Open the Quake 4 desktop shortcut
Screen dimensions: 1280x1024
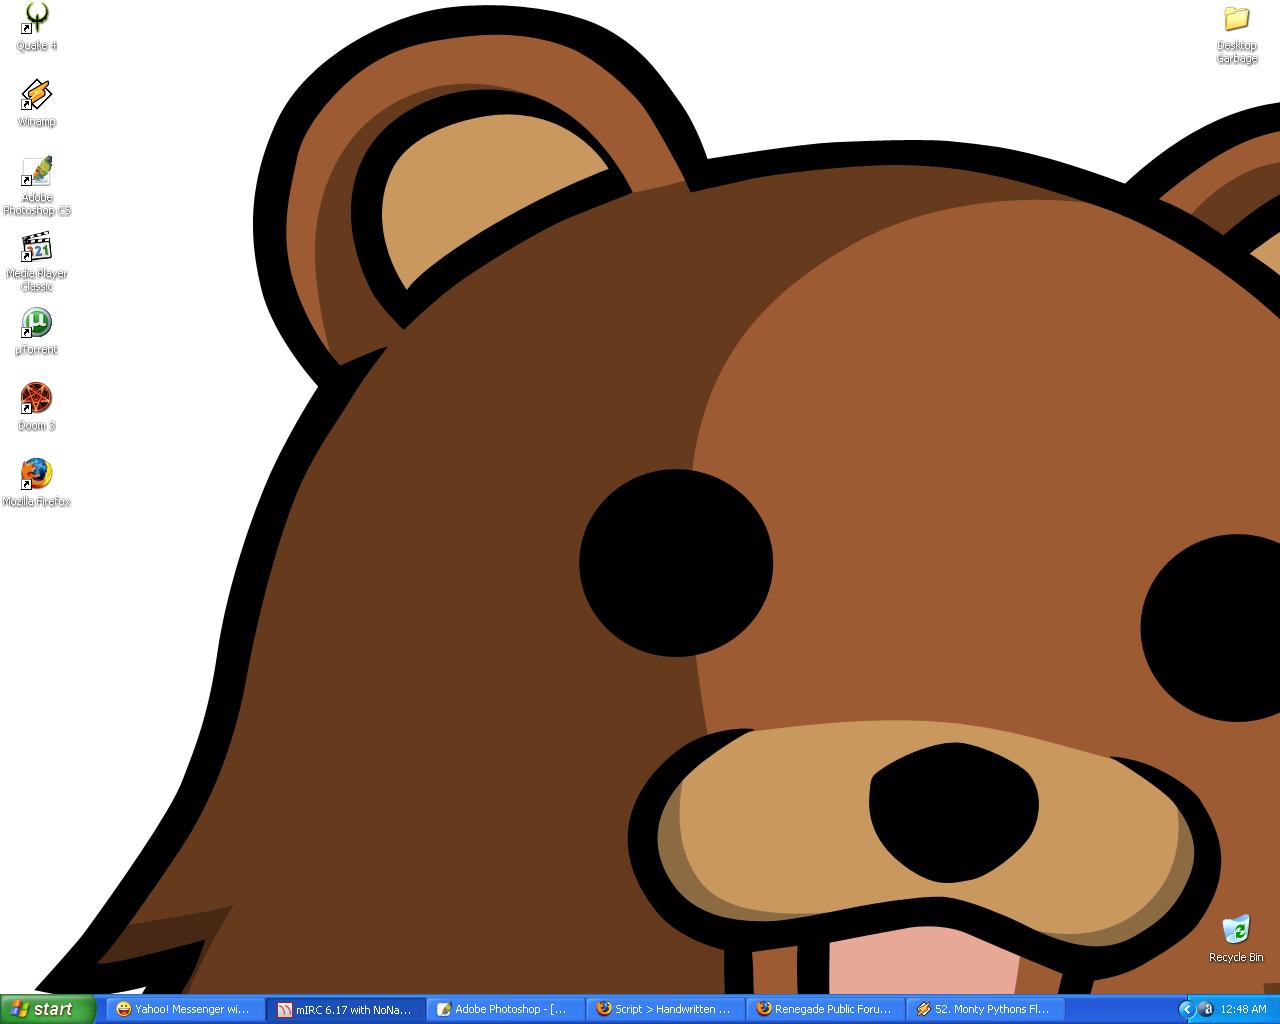36,20
